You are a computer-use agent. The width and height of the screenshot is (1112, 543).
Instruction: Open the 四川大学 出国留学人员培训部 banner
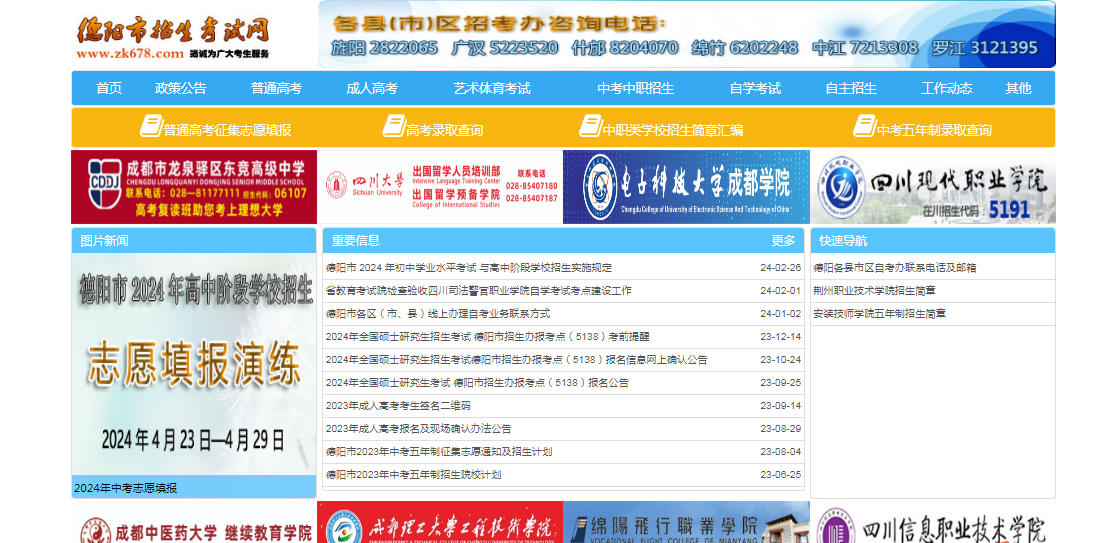pyautogui.click(x=440, y=187)
